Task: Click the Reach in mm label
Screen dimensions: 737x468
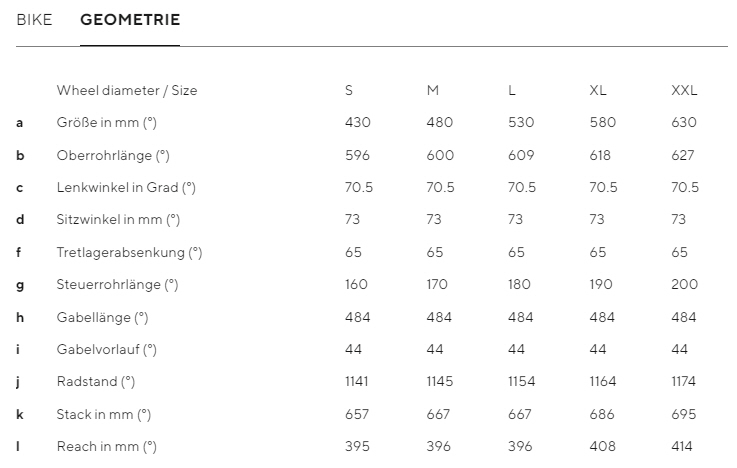Action: [x=106, y=446]
